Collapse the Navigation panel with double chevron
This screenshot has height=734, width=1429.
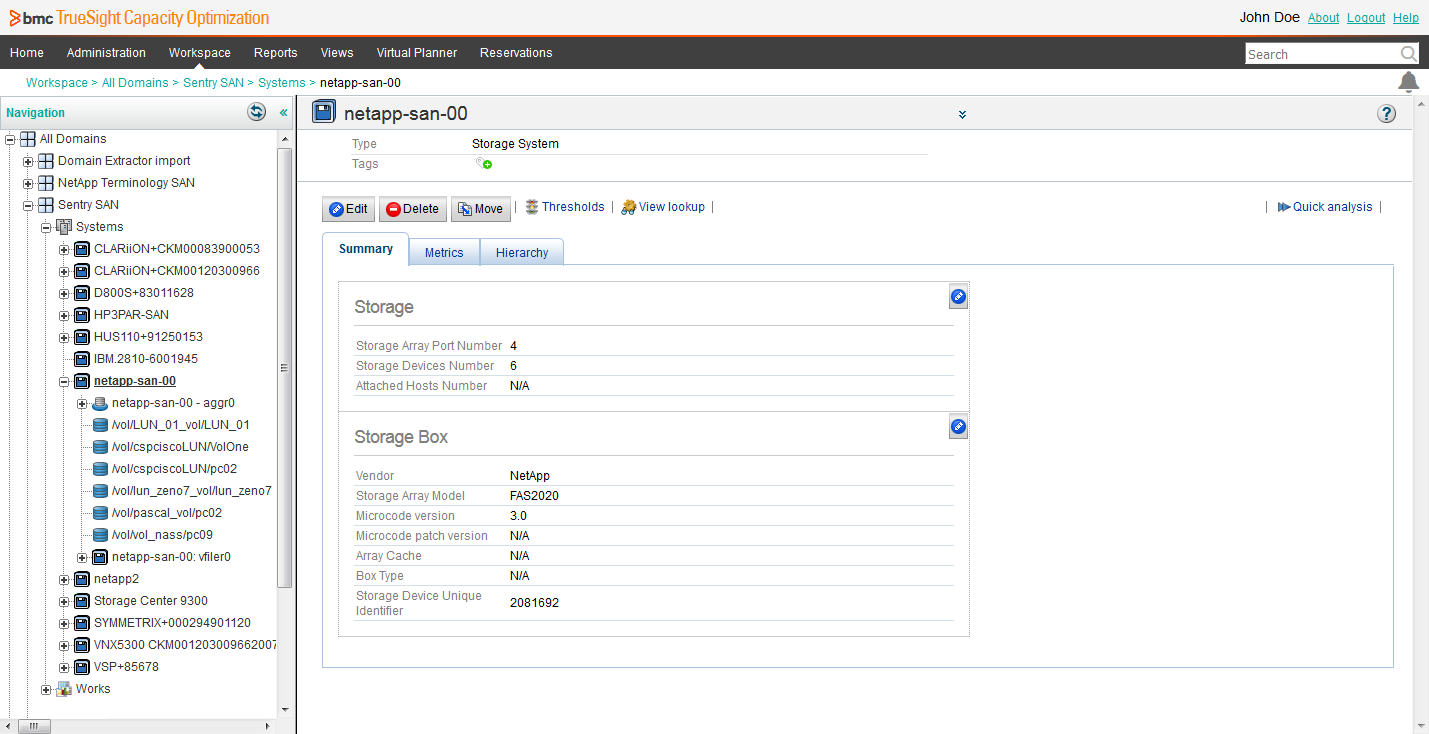point(283,113)
